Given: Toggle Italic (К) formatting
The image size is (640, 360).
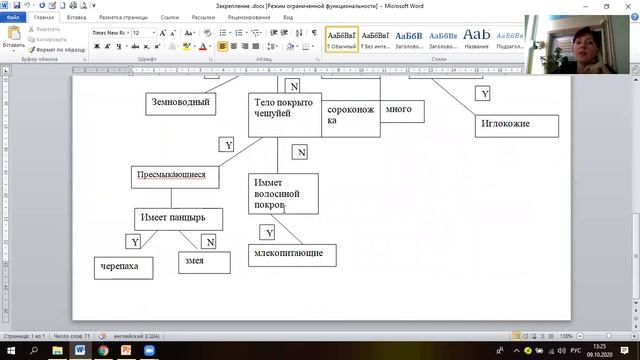Looking at the screenshot, I should click(x=108, y=47).
